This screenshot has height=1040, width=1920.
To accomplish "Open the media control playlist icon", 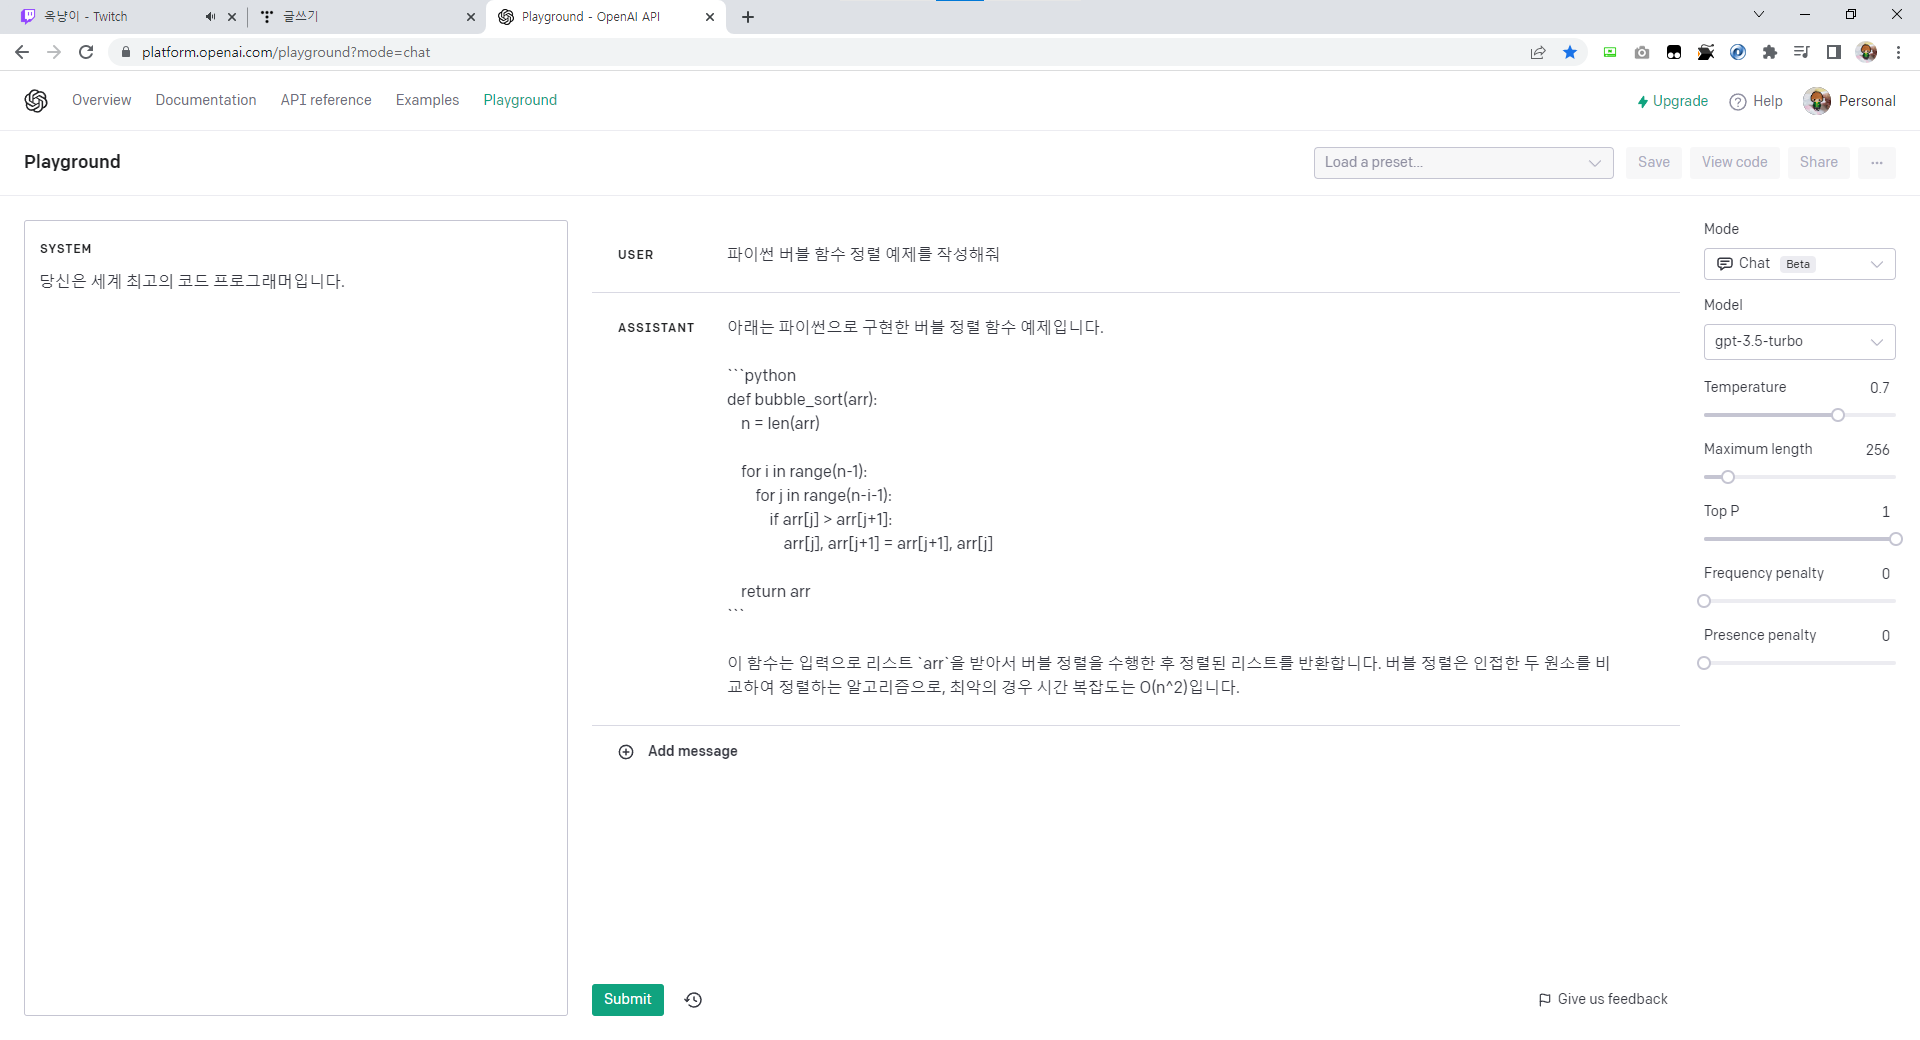I will pos(1802,52).
